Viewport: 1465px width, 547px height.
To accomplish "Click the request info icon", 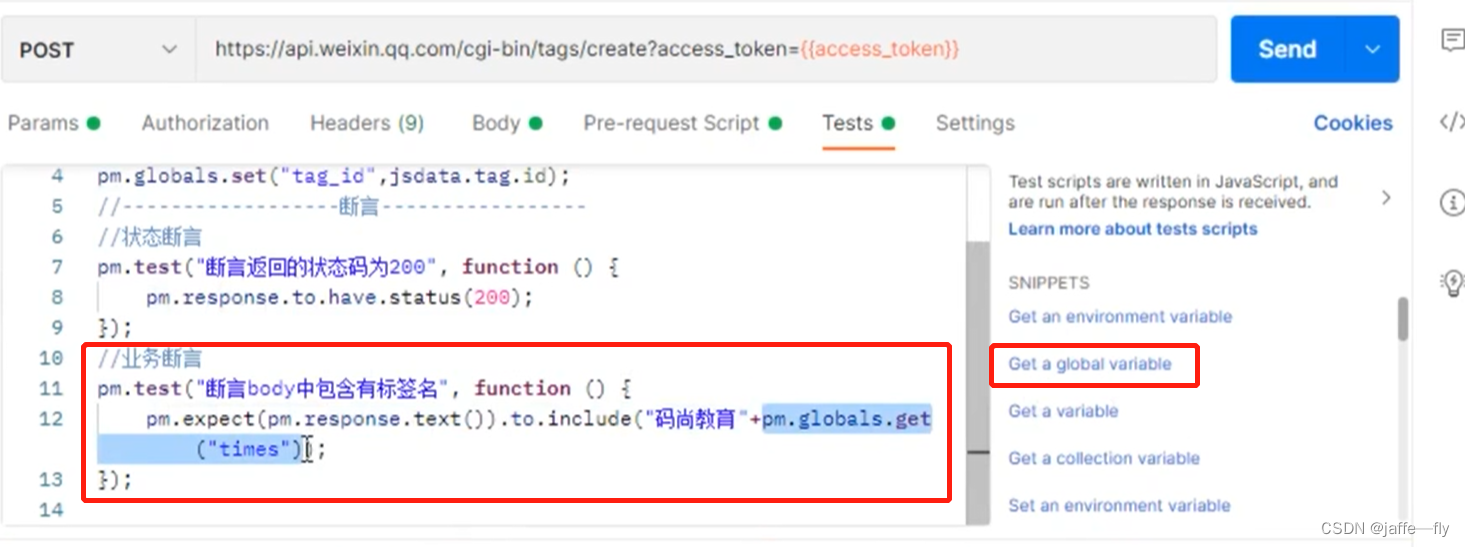I will point(1451,203).
